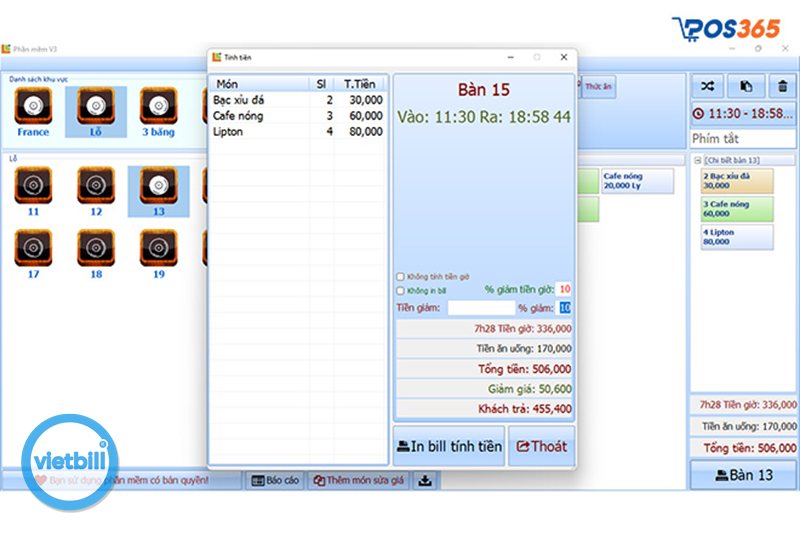Screen dimensions: 800x533
Task: Select table 17 icon
Action: [33, 248]
